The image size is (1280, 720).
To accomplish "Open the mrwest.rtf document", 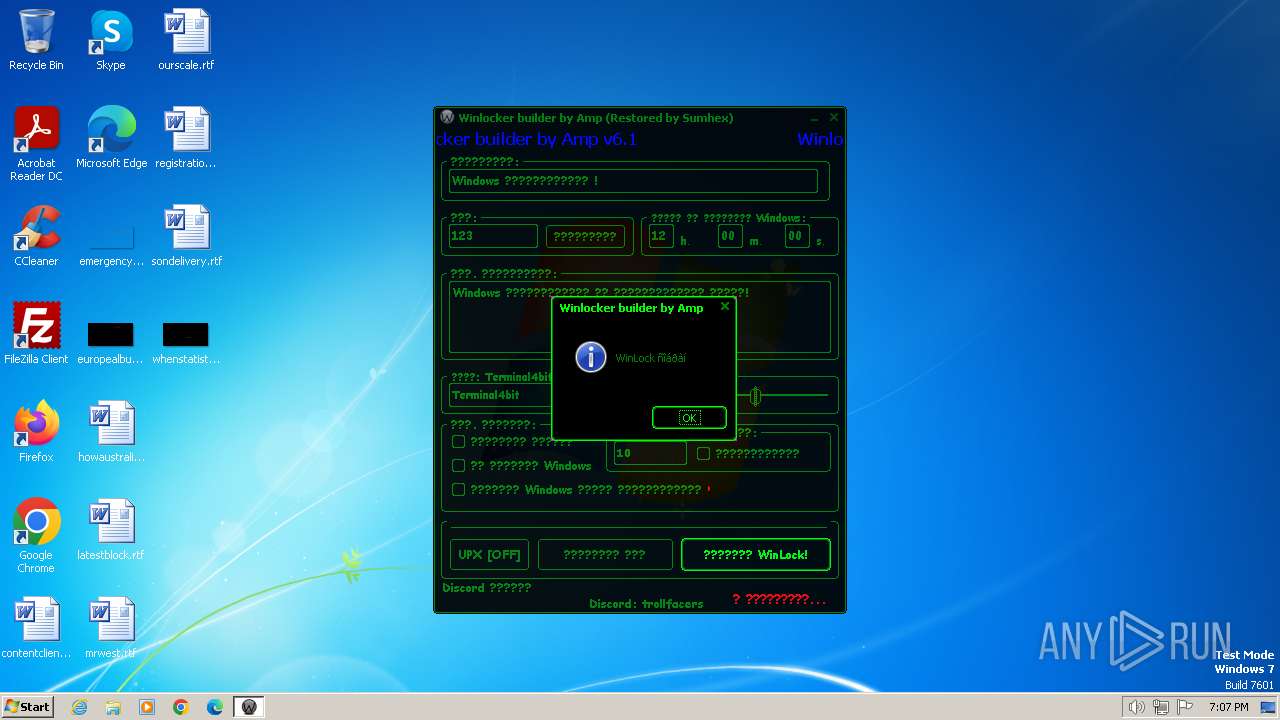I will pos(111,628).
